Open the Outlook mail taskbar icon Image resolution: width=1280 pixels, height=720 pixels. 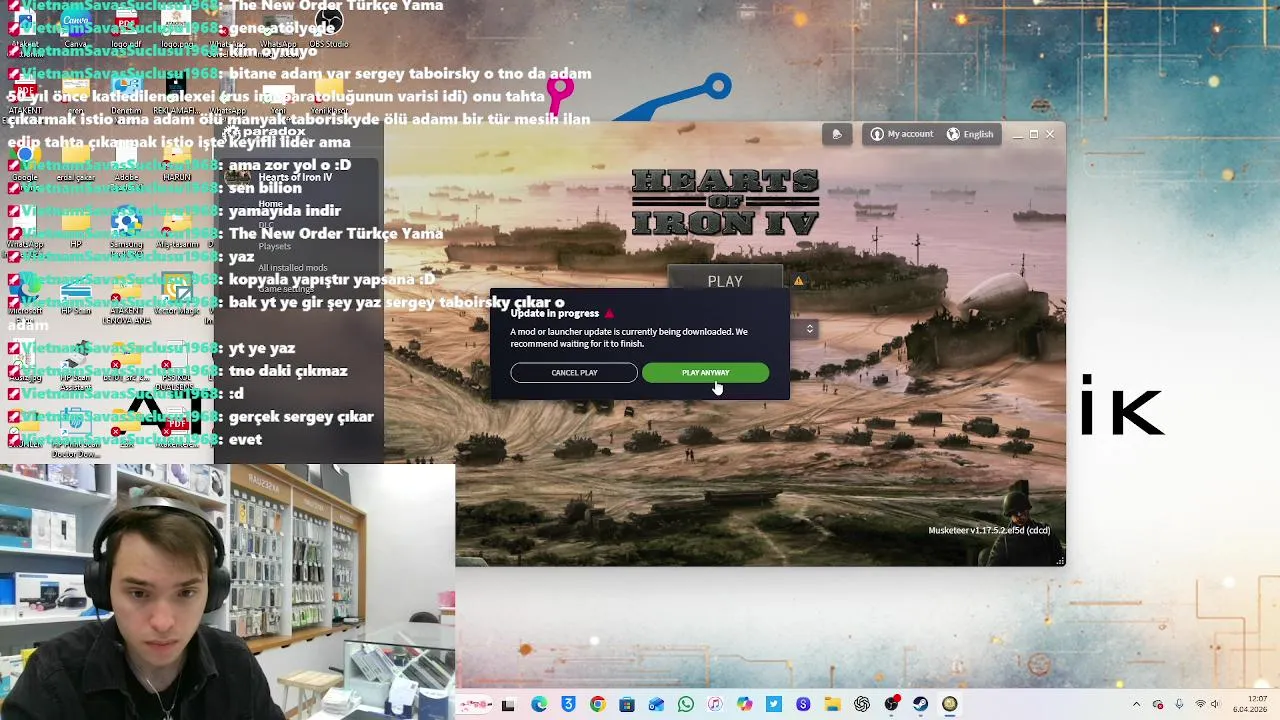tap(656, 705)
